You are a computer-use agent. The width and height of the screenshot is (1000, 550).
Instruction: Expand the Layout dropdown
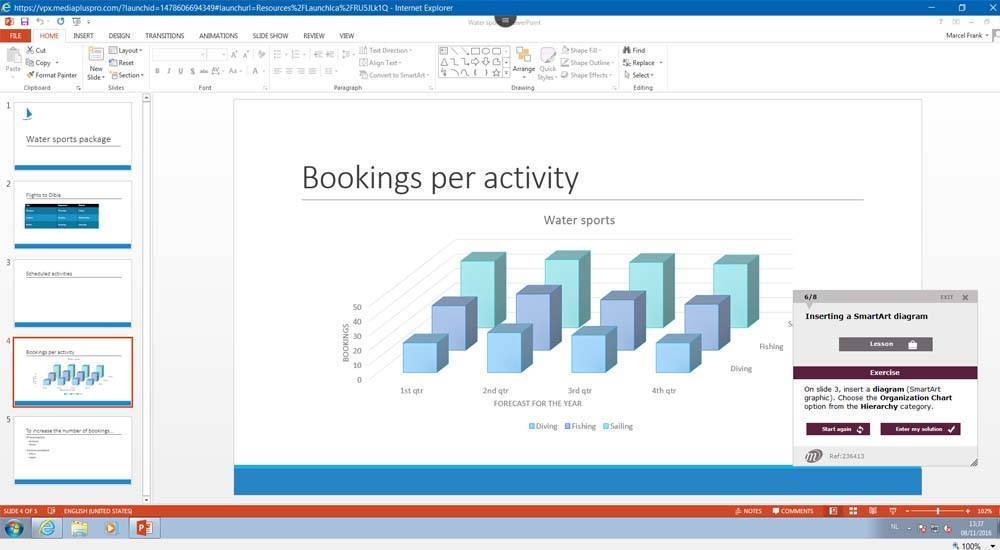click(126, 50)
